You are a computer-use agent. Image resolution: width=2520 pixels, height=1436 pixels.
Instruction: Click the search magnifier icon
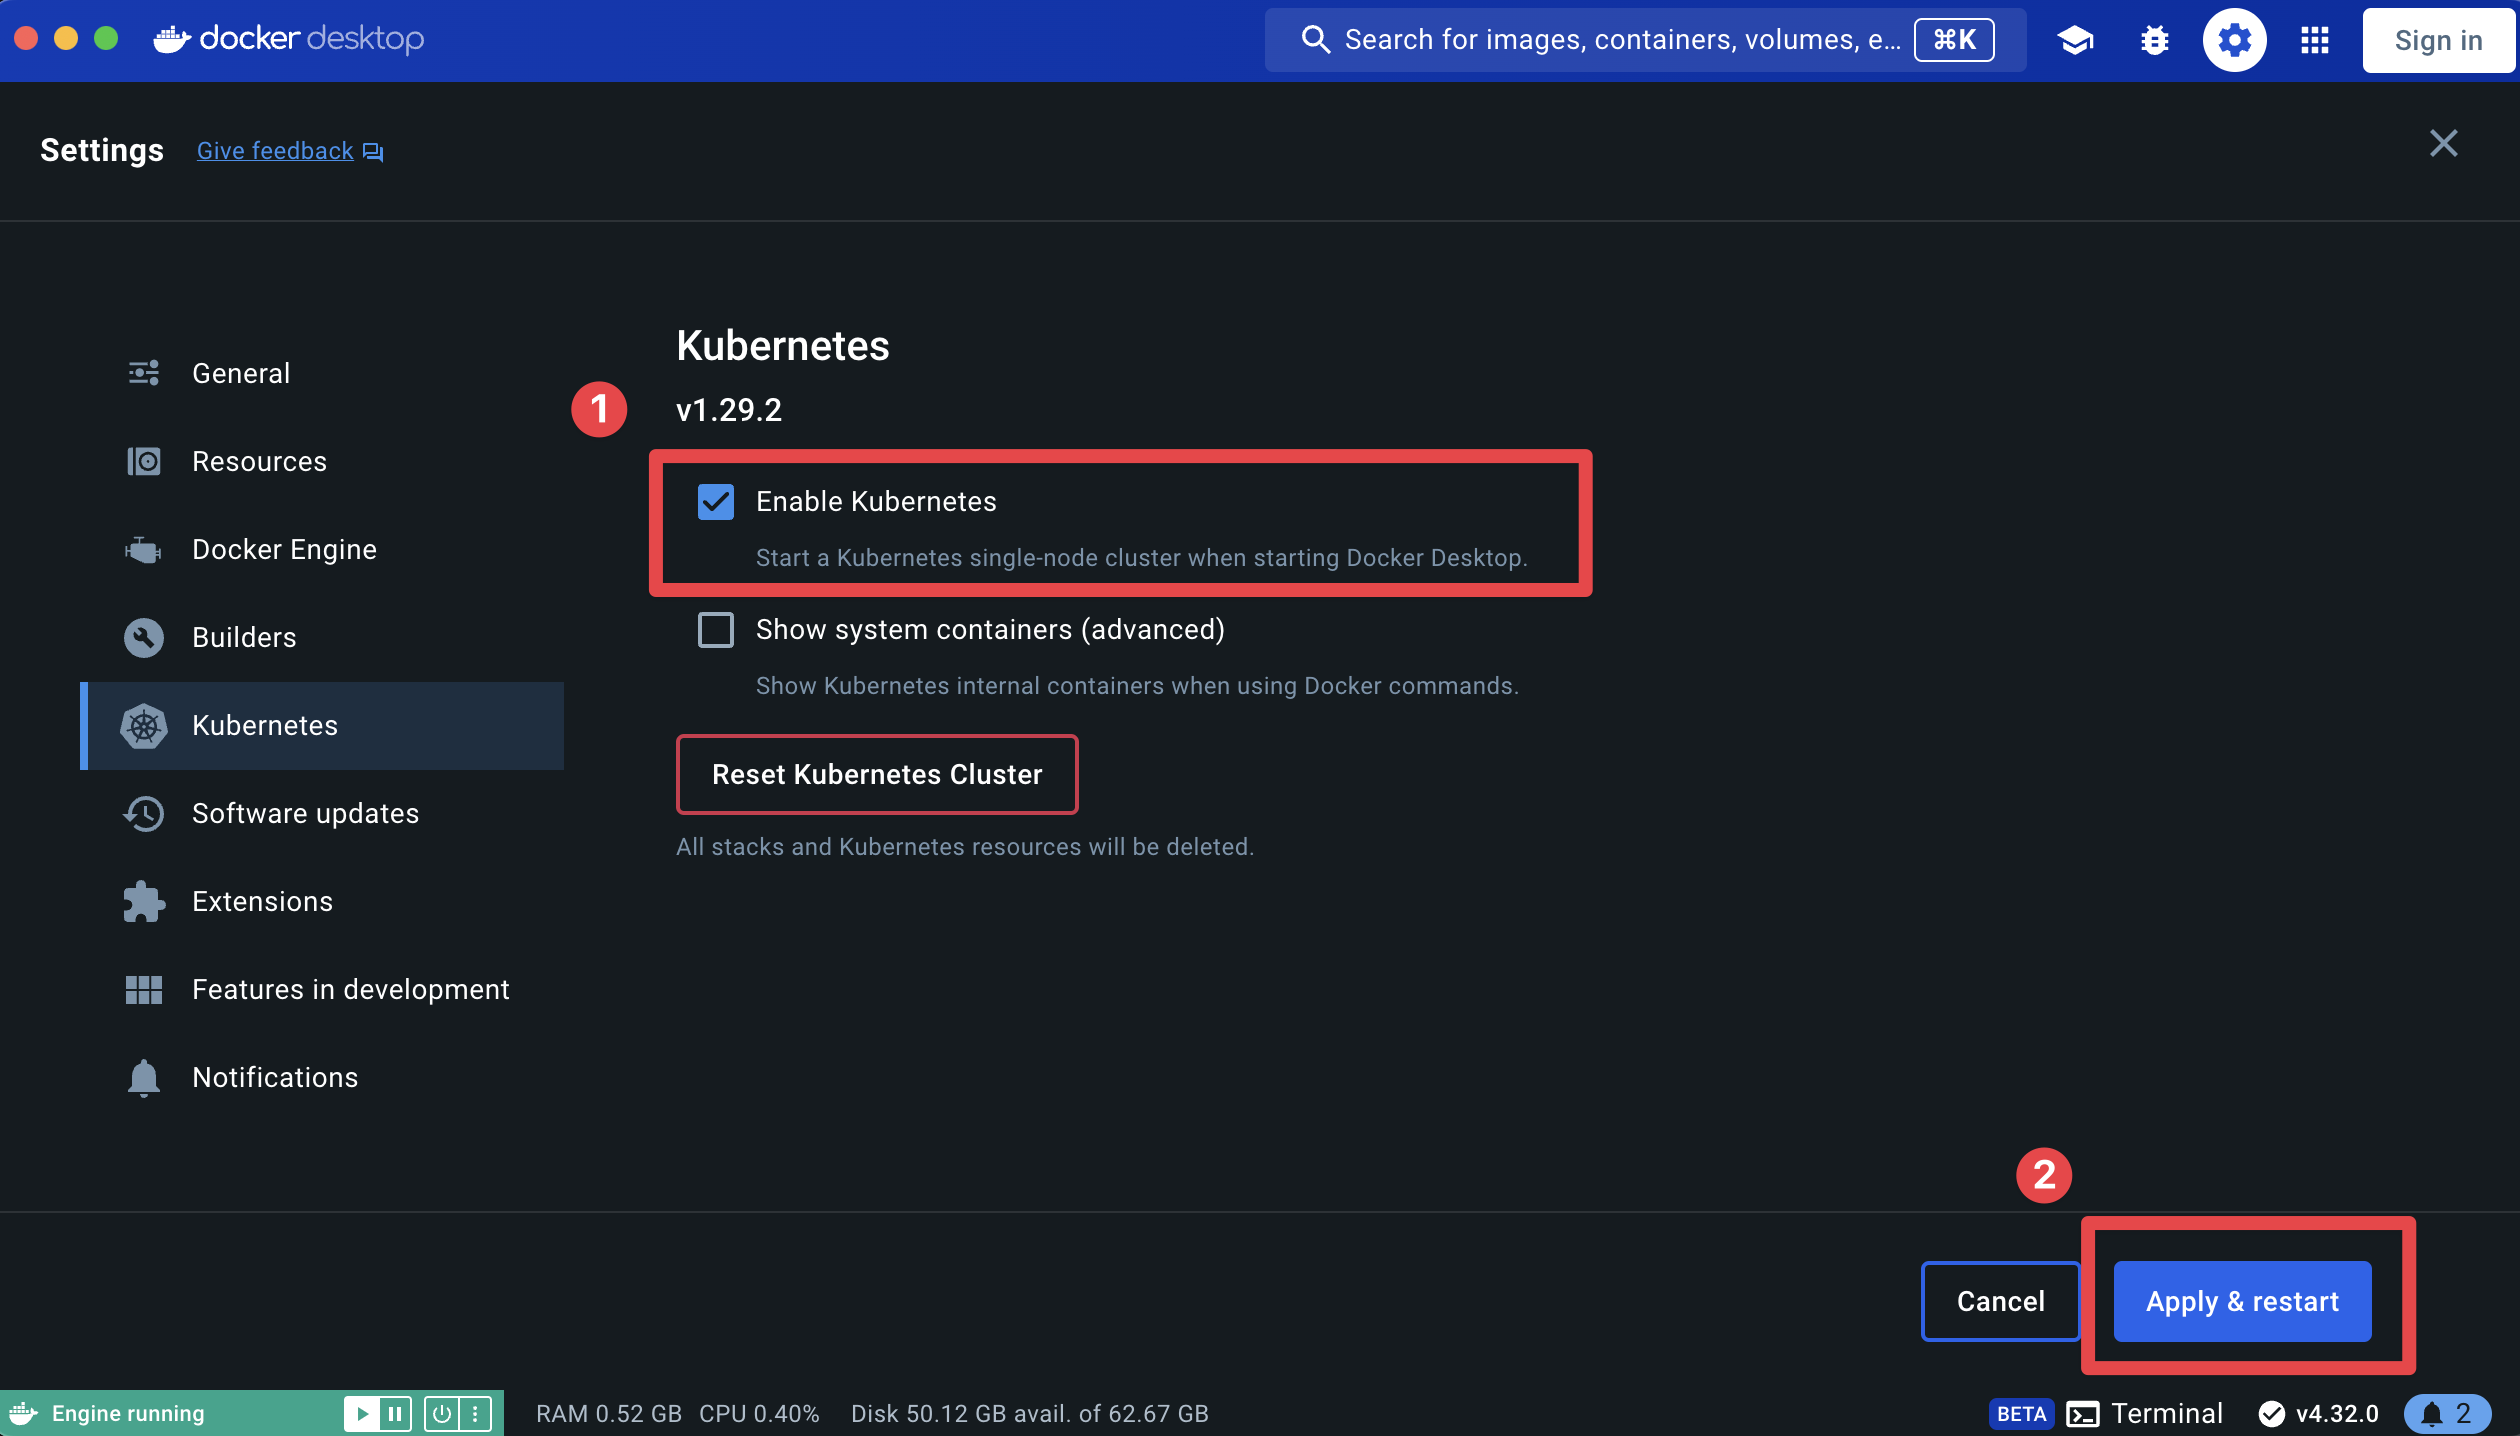point(1315,40)
